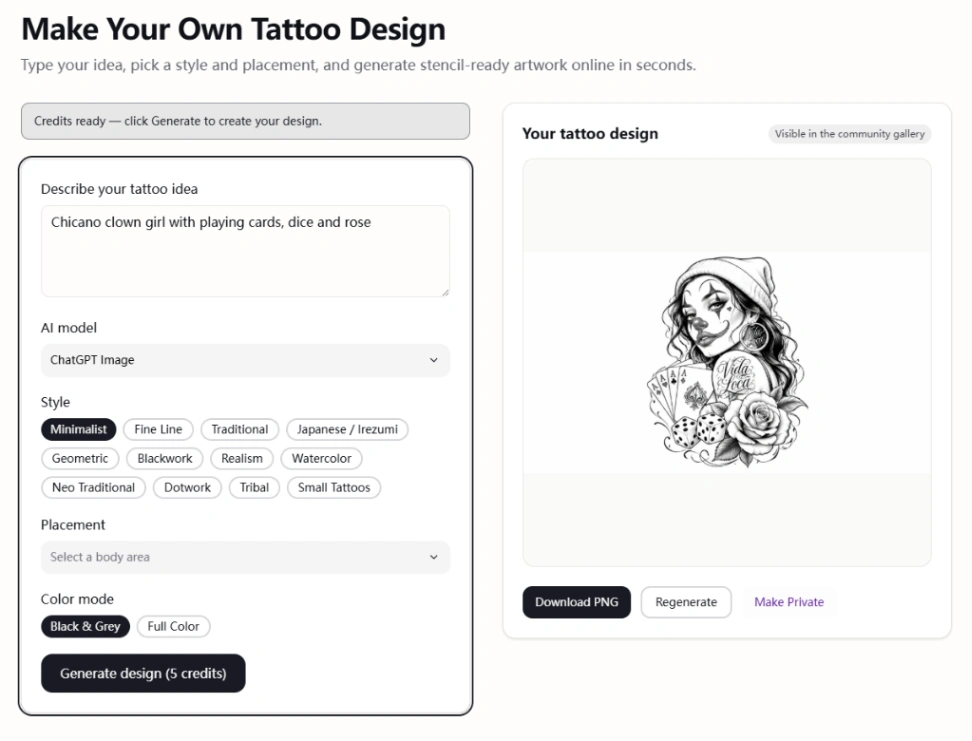Select Japanese / Irezumi style

click(x=347, y=429)
